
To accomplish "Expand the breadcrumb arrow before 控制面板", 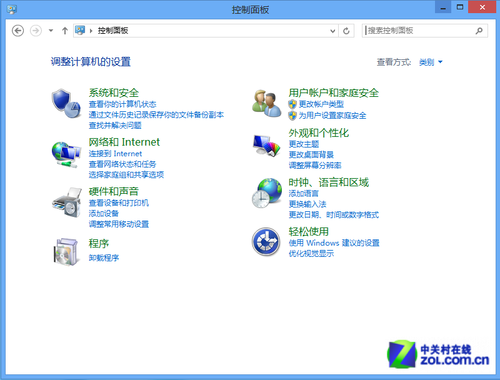I will (x=91, y=31).
